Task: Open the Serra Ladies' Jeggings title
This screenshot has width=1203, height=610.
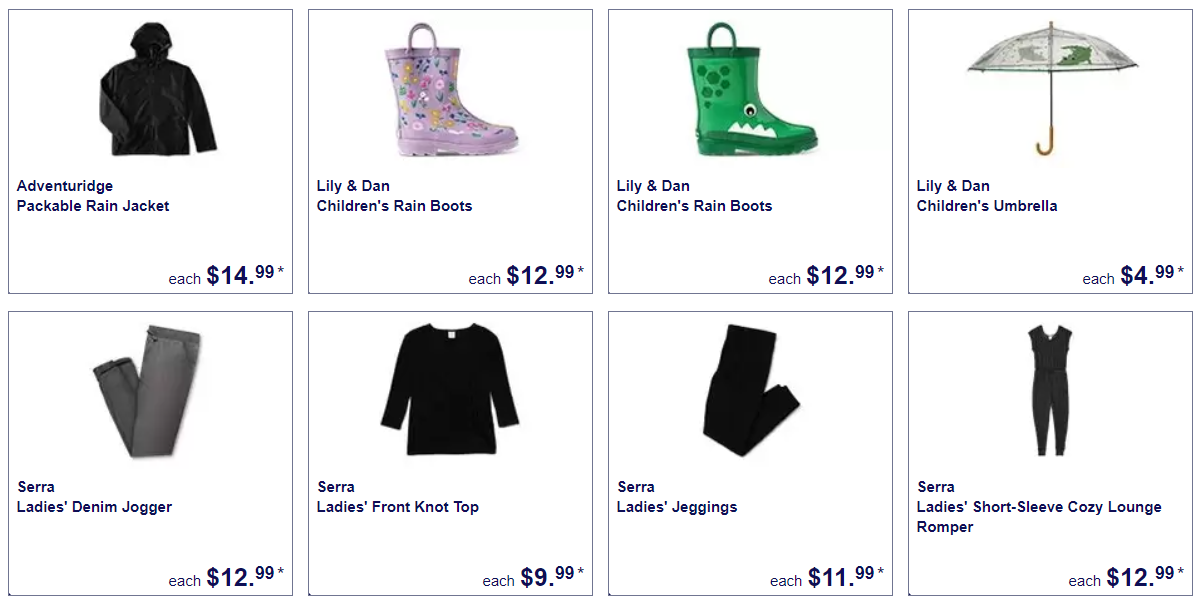Action: click(677, 497)
